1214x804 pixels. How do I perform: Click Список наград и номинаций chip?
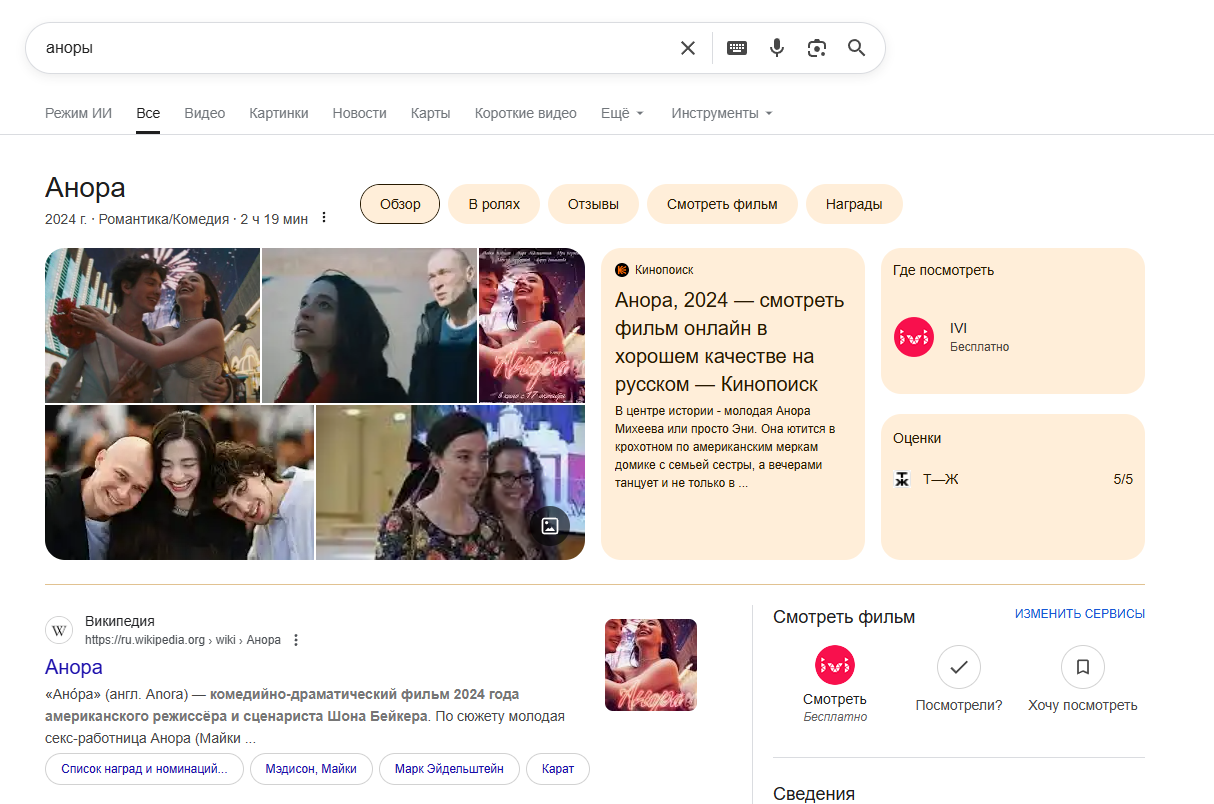click(144, 769)
